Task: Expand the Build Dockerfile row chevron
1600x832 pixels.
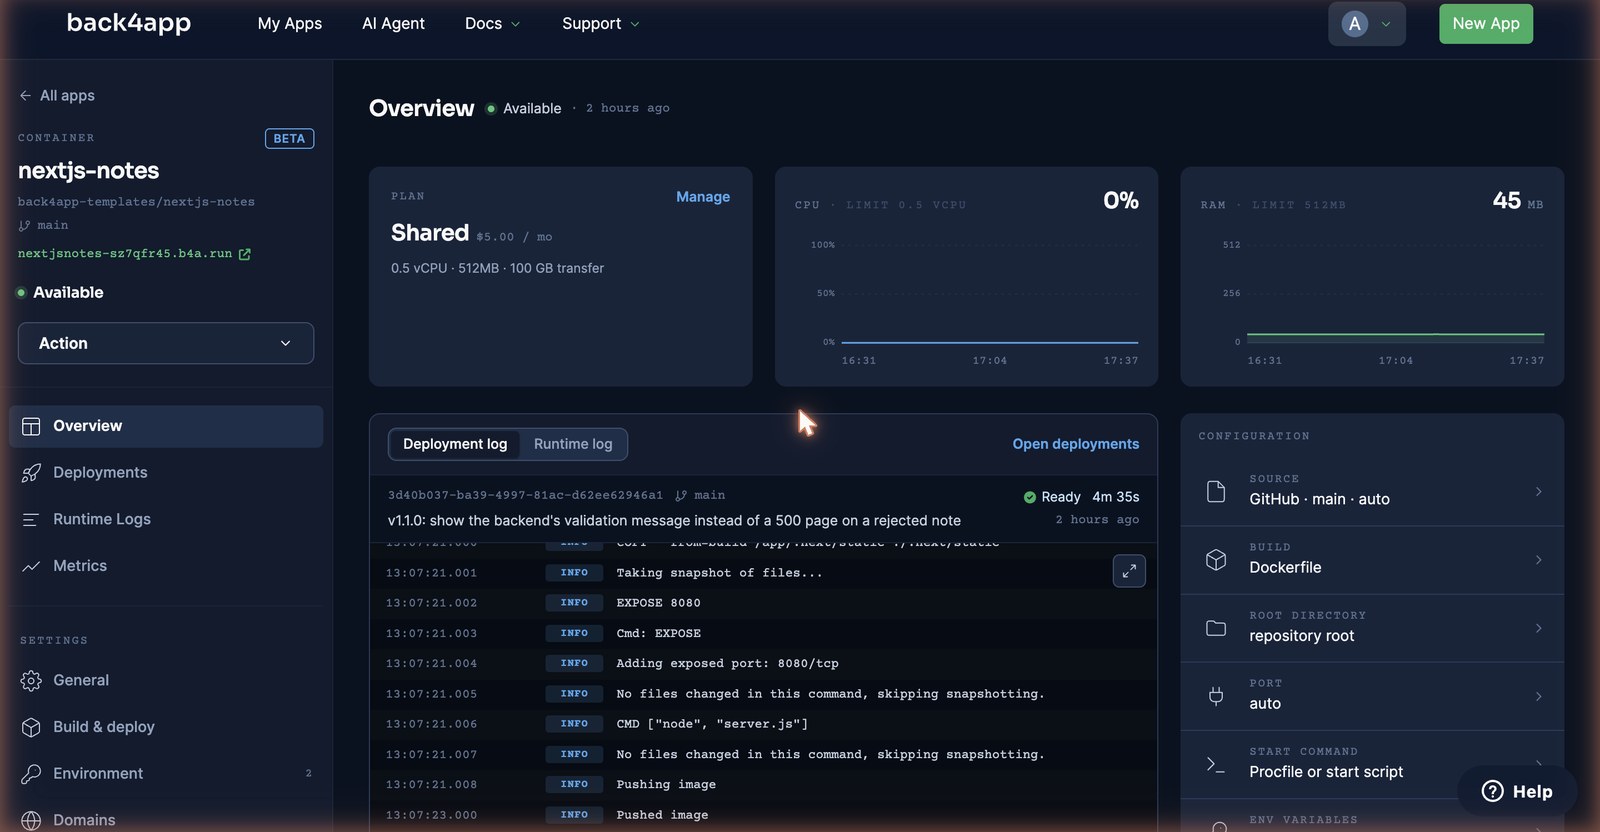Action: pyautogui.click(x=1538, y=559)
